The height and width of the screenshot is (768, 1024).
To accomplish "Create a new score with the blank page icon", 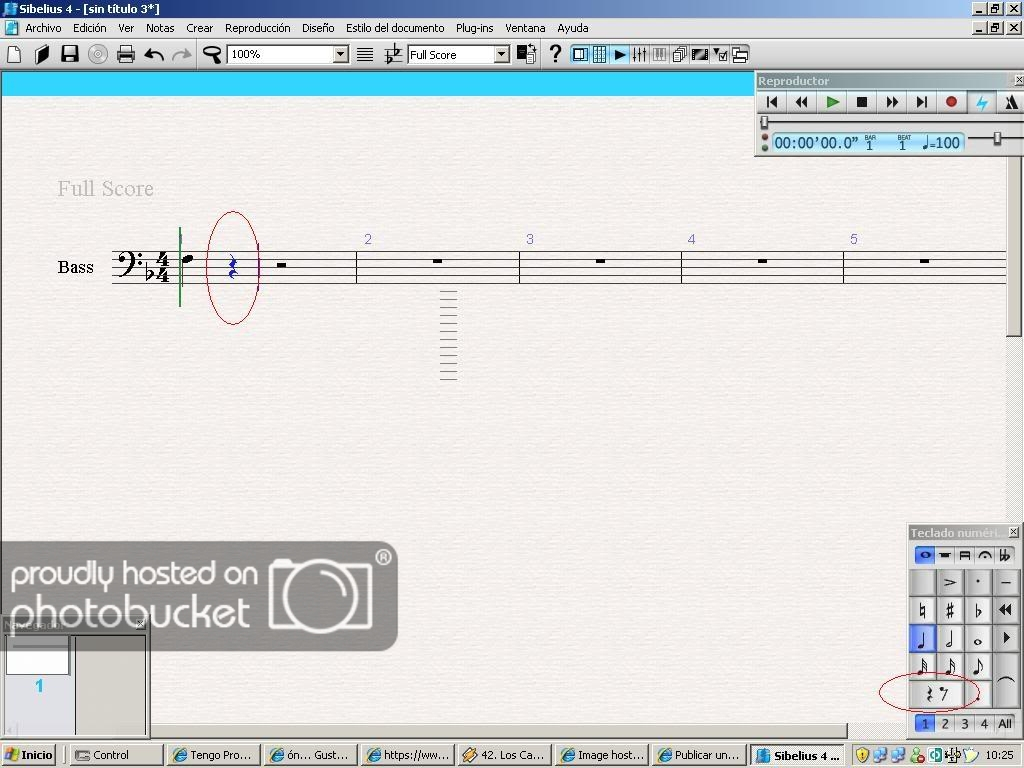I will [14, 54].
